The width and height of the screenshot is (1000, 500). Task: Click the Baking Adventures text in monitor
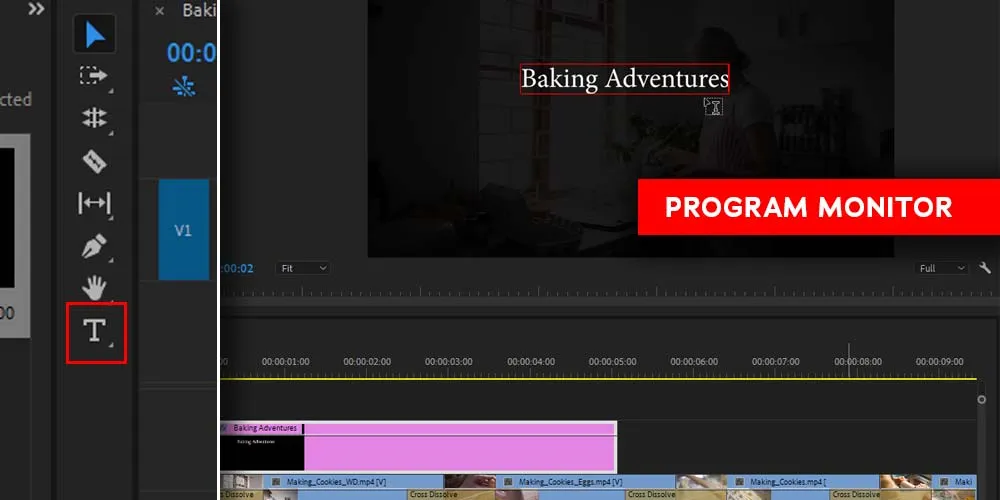click(624, 79)
